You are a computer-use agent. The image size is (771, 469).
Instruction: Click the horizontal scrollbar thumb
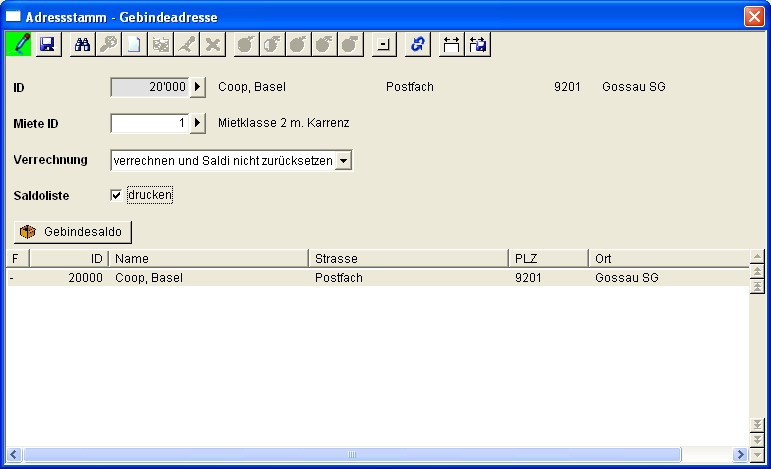click(x=352, y=455)
